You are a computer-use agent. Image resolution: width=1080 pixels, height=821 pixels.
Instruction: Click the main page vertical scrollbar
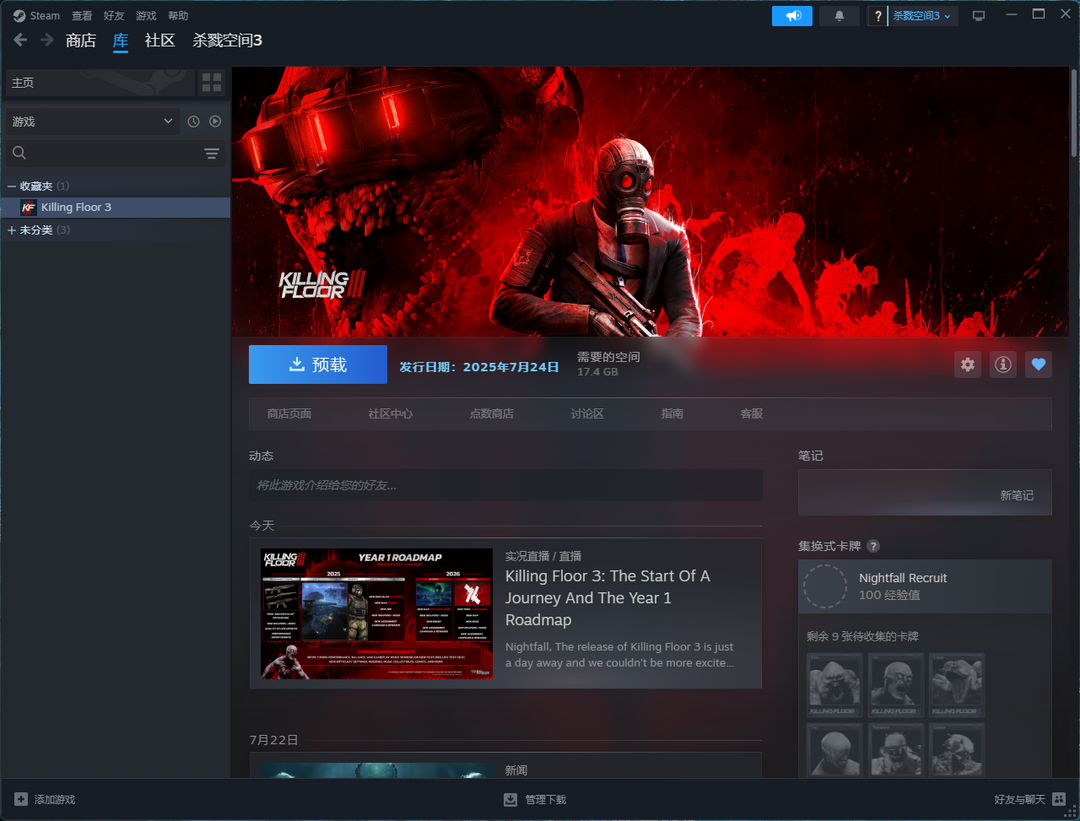1074,114
